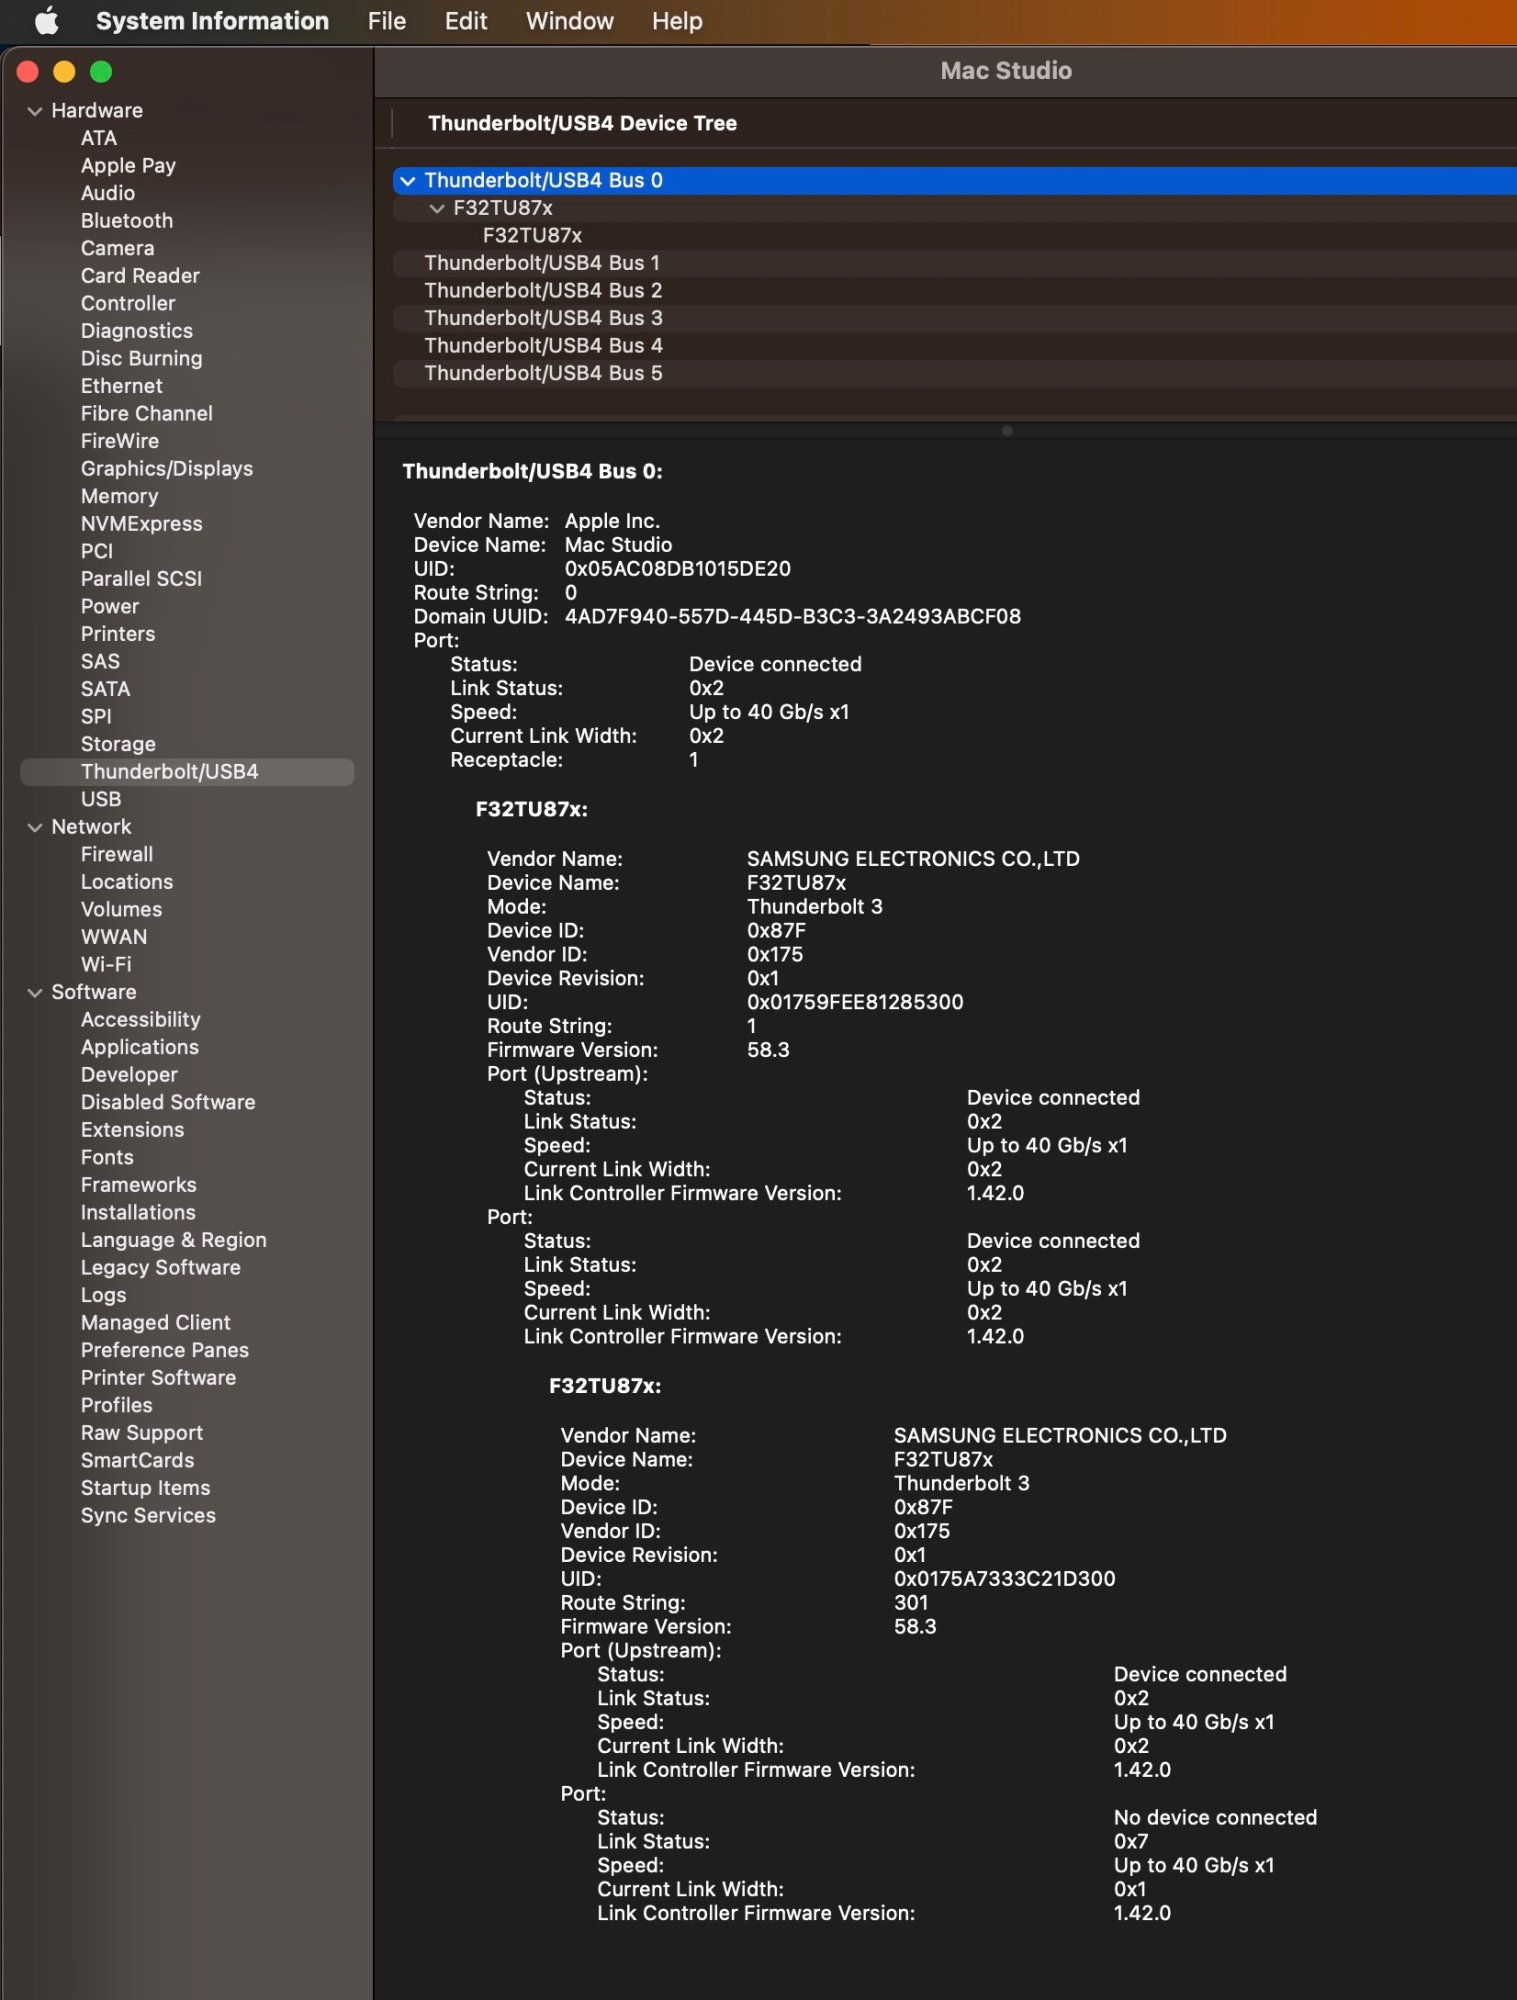Open the Help menu
The height and width of the screenshot is (2000, 1517).
click(x=677, y=21)
